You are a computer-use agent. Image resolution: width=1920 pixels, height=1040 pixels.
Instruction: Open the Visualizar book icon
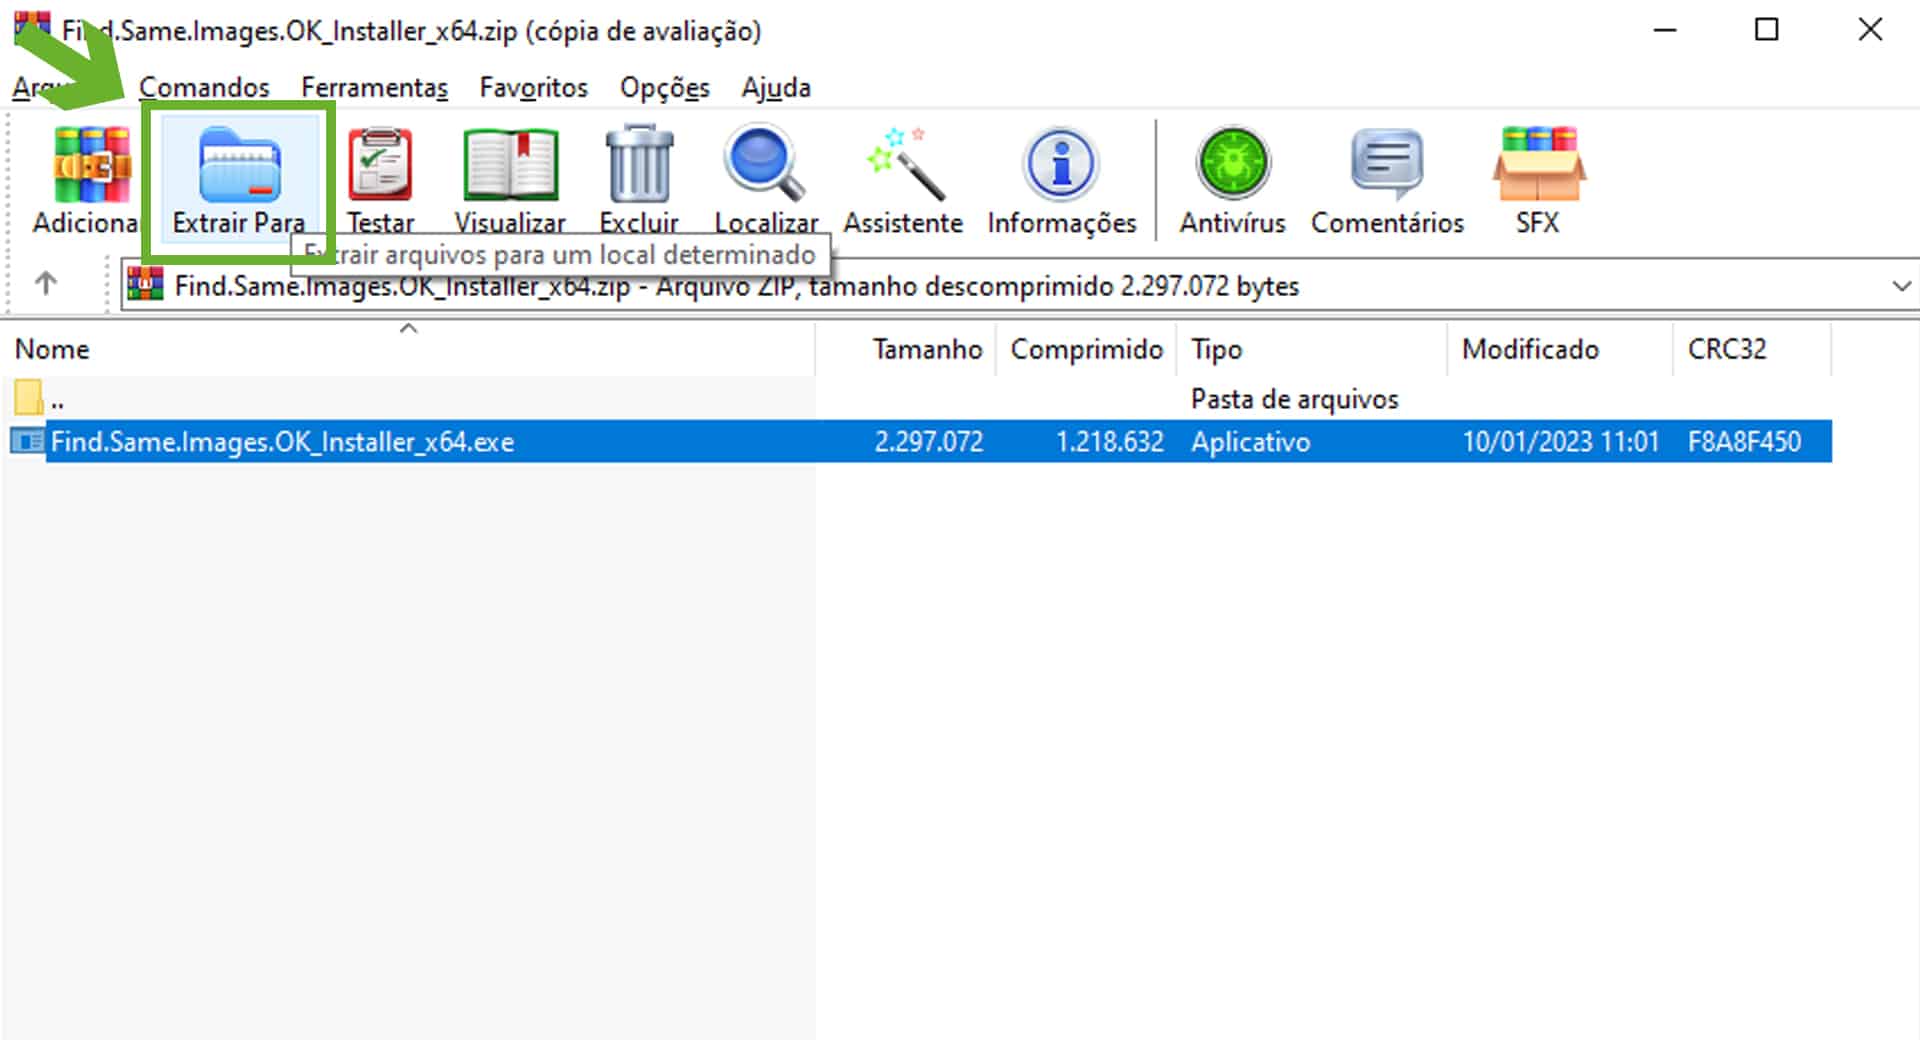[x=510, y=165]
